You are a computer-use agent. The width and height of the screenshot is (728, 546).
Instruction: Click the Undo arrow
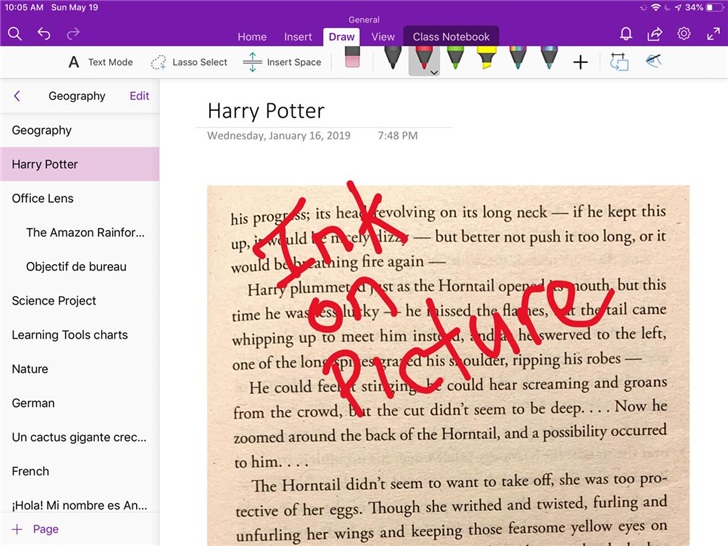click(44, 34)
